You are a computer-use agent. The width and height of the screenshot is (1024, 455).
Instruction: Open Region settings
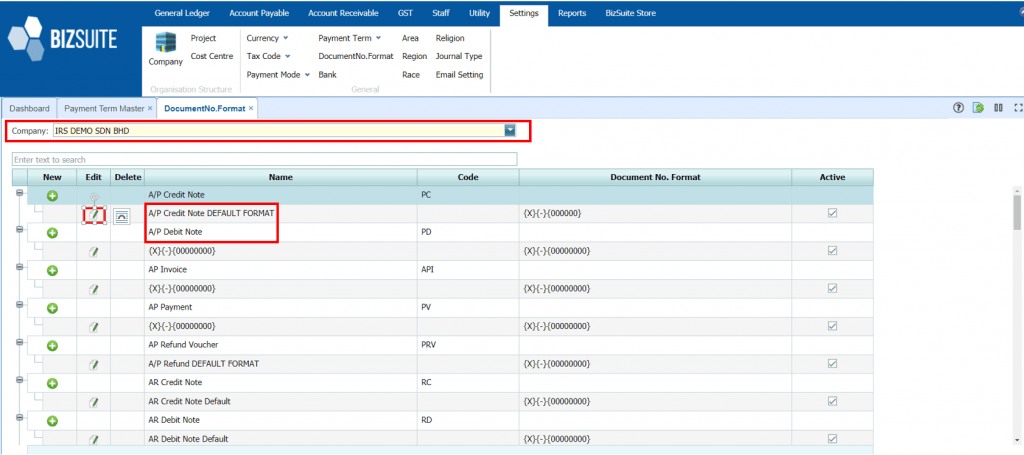[x=415, y=56]
